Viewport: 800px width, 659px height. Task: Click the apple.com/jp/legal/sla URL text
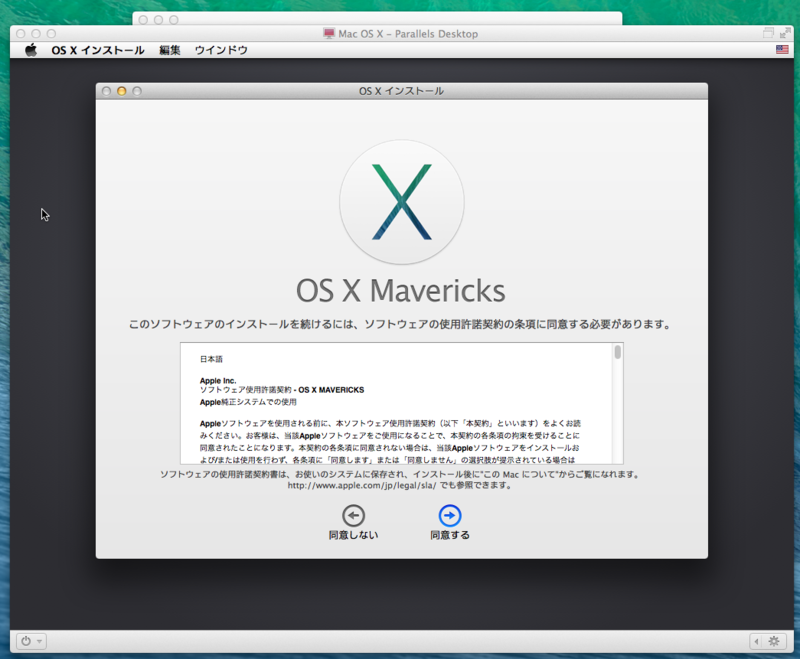[x=362, y=485]
